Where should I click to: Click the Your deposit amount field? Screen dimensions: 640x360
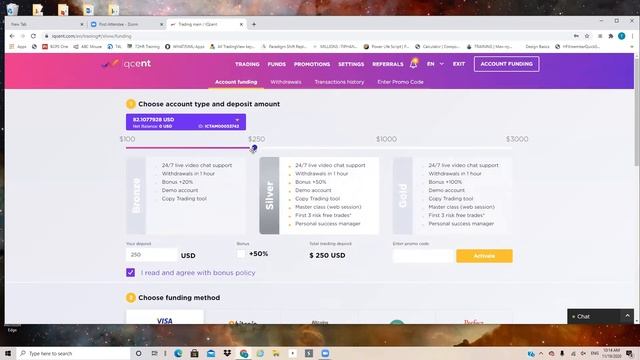click(151, 255)
